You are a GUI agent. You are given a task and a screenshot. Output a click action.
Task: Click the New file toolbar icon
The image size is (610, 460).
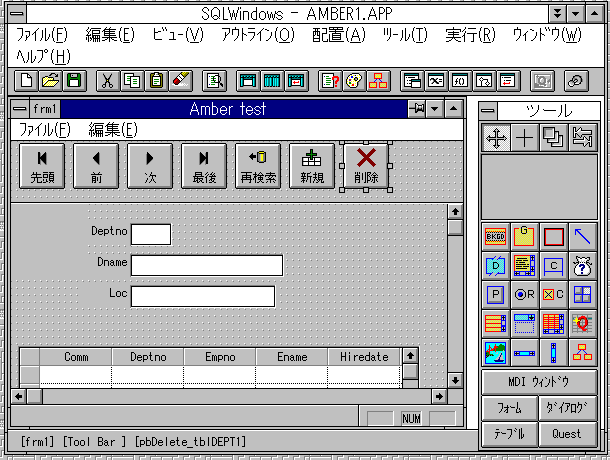pyautogui.click(x=26, y=81)
